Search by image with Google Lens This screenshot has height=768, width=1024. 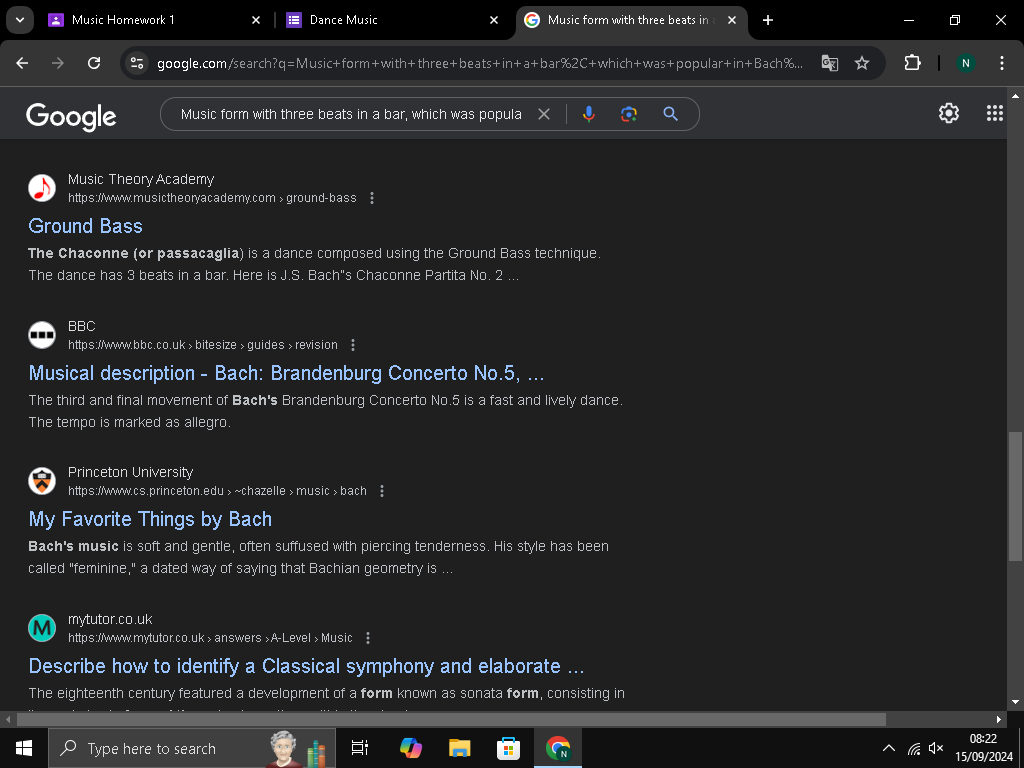tap(629, 114)
